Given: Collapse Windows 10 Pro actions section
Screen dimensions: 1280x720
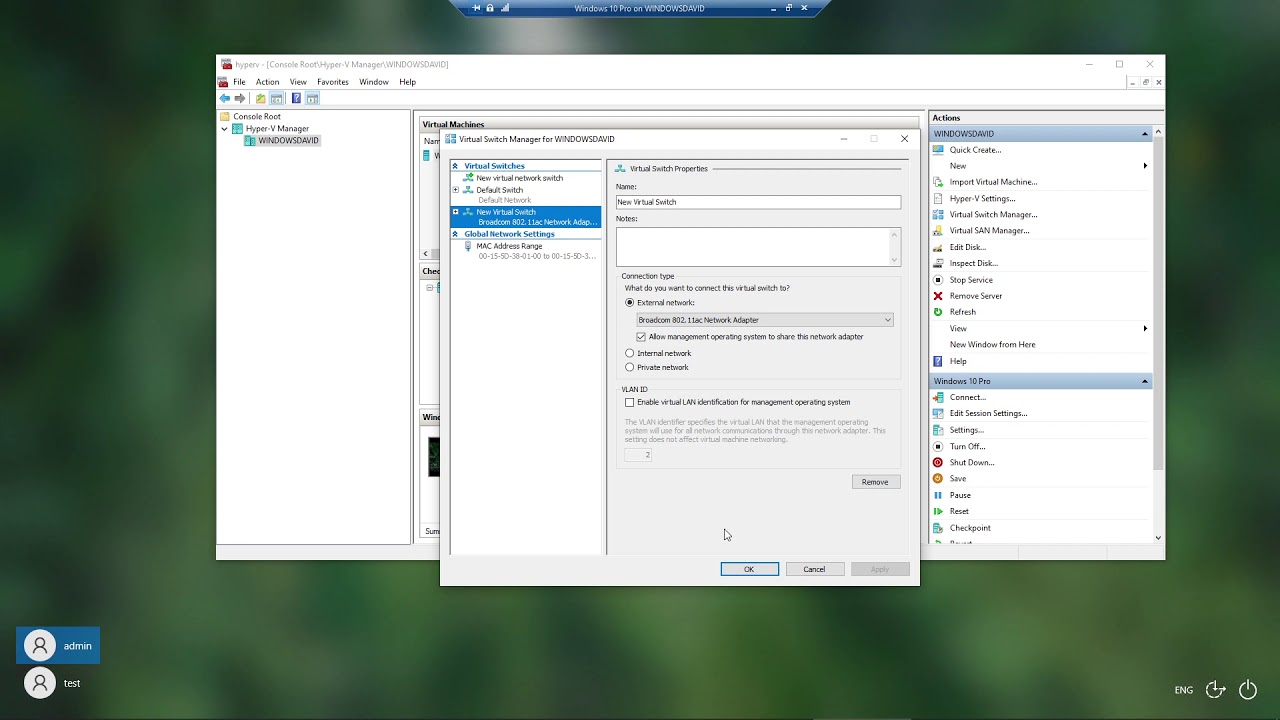Looking at the screenshot, I should (1145, 381).
